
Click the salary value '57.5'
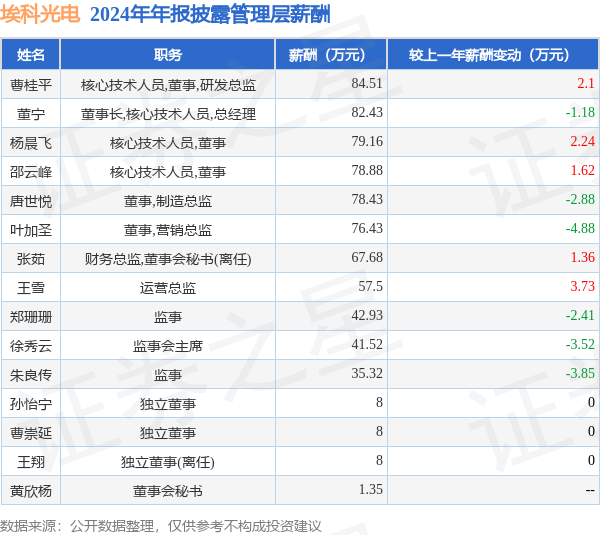370,287
